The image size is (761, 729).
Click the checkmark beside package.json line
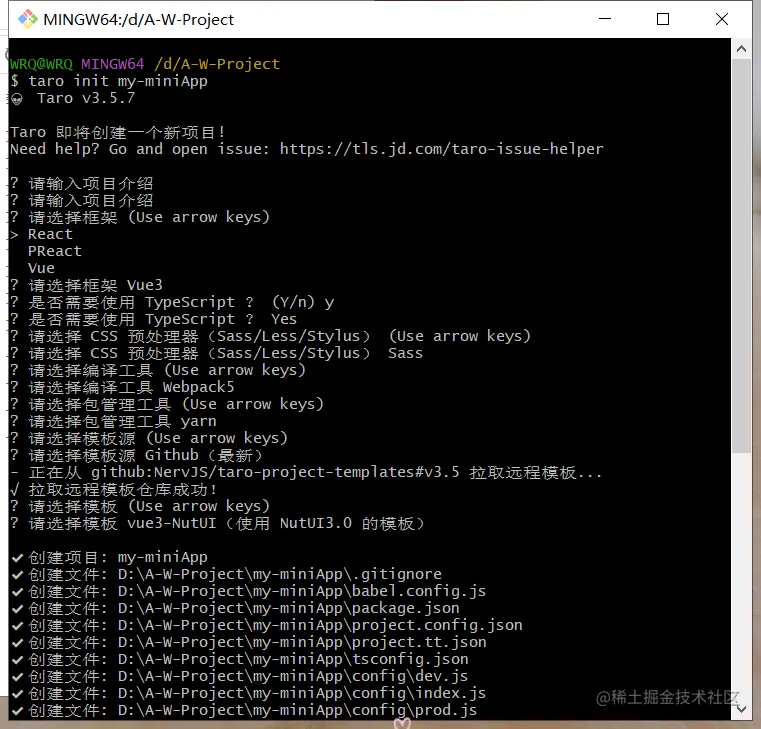[17, 609]
